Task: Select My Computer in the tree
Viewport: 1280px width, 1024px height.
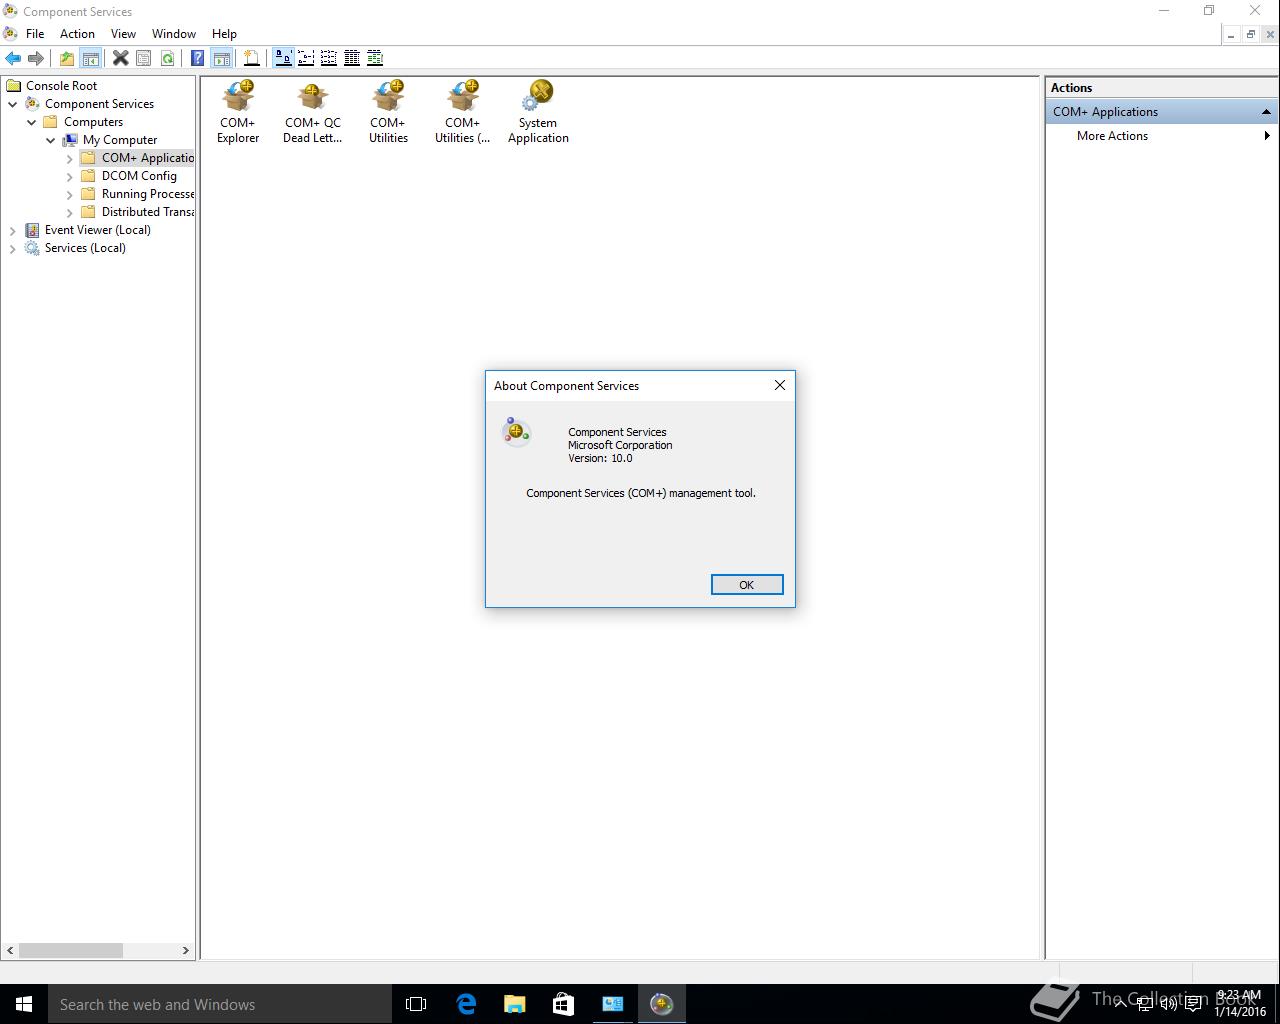Action: coord(120,140)
